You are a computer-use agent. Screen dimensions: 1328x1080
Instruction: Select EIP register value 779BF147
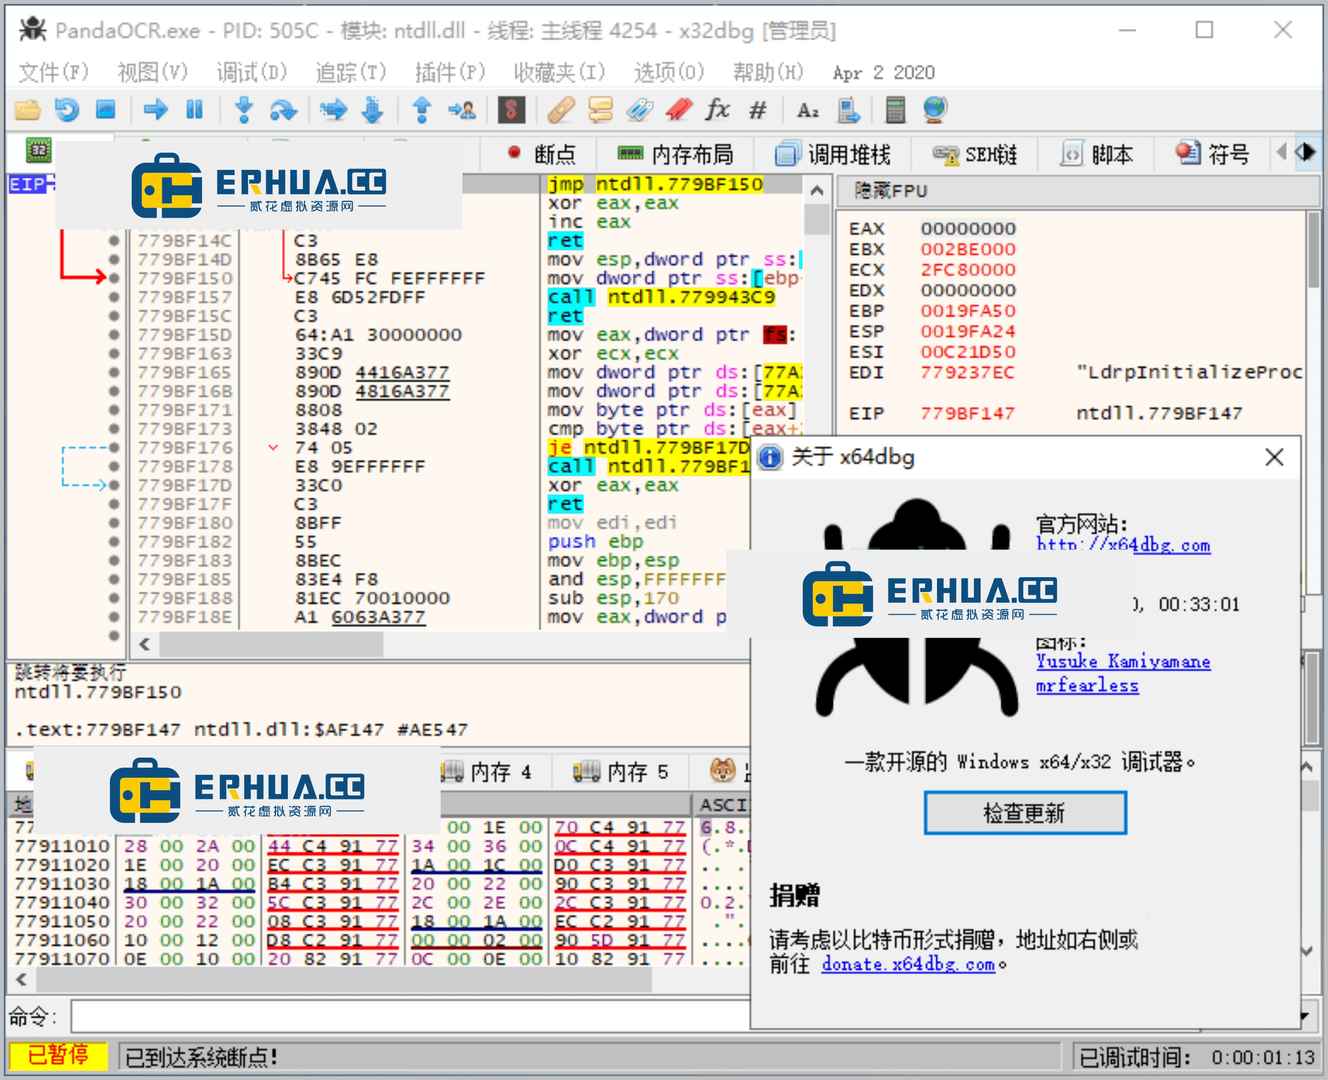pyautogui.click(x=967, y=413)
